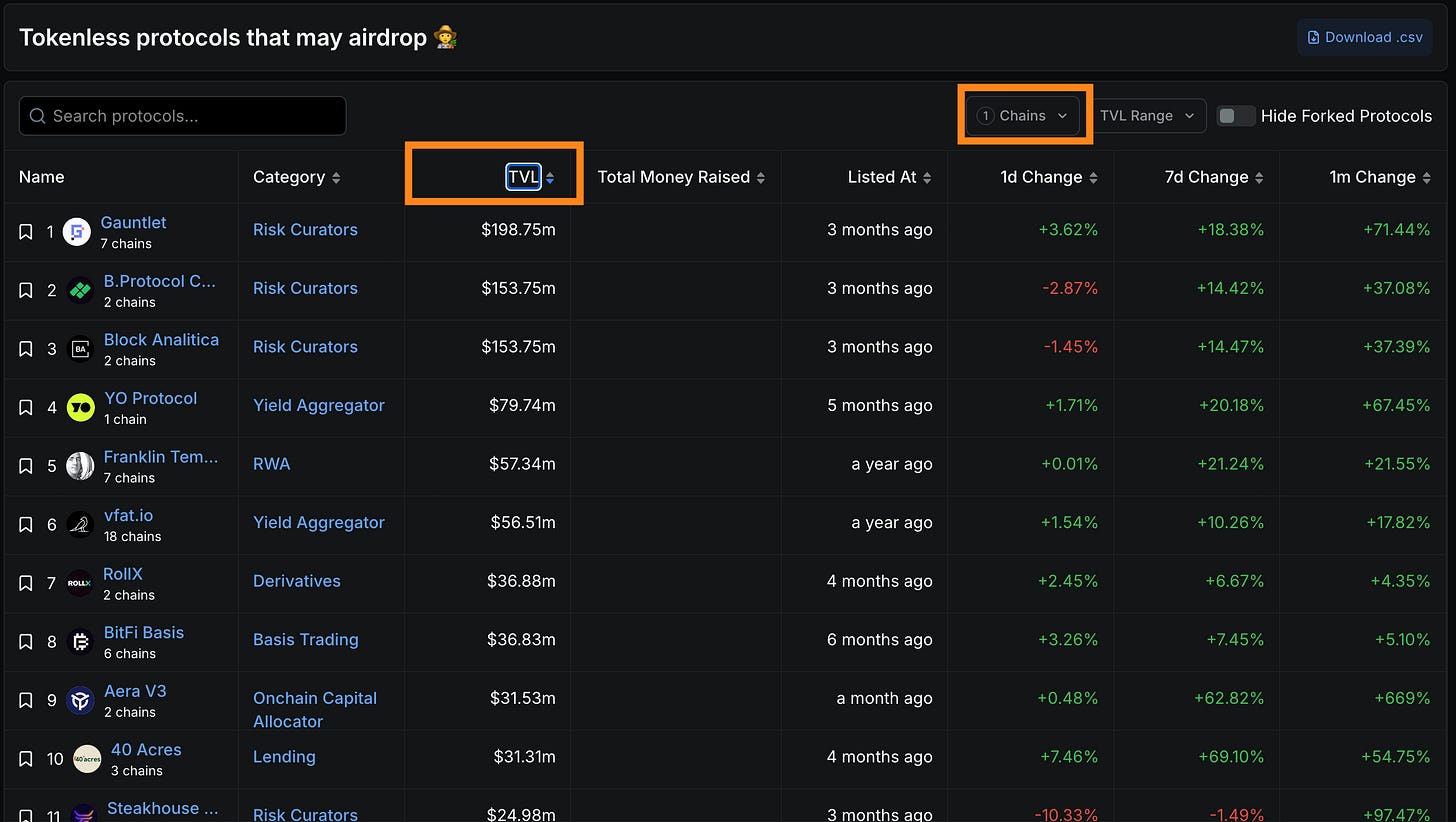
Task: Click Gauntlet's $198.75m TVL value
Action: [x=518, y=230]
